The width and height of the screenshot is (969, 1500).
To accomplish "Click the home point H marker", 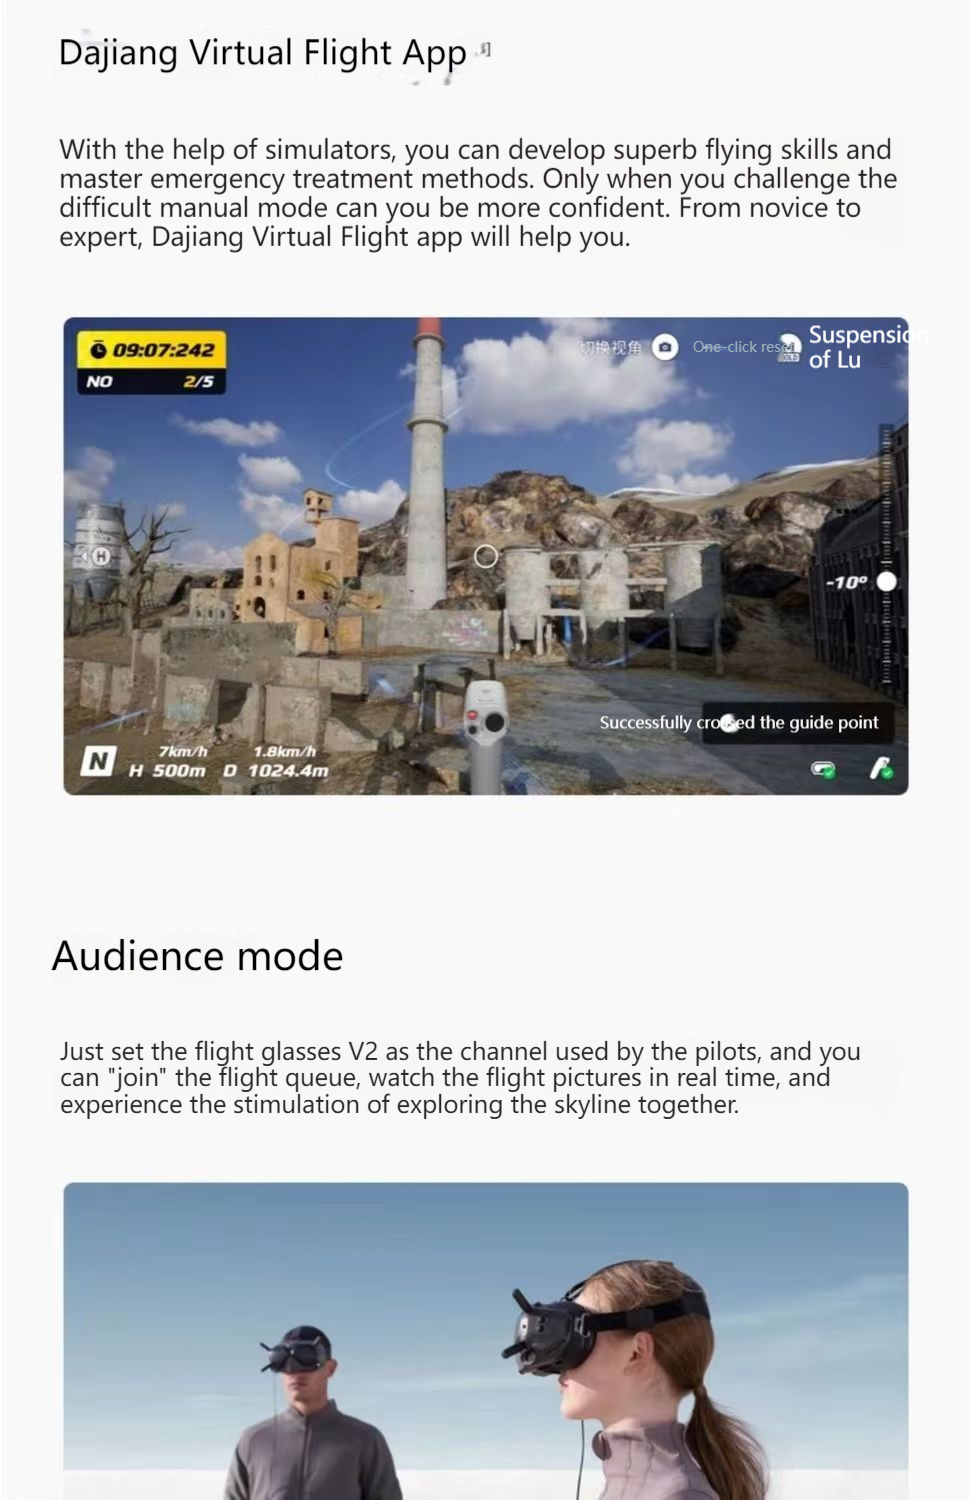I will pos(101,556).
